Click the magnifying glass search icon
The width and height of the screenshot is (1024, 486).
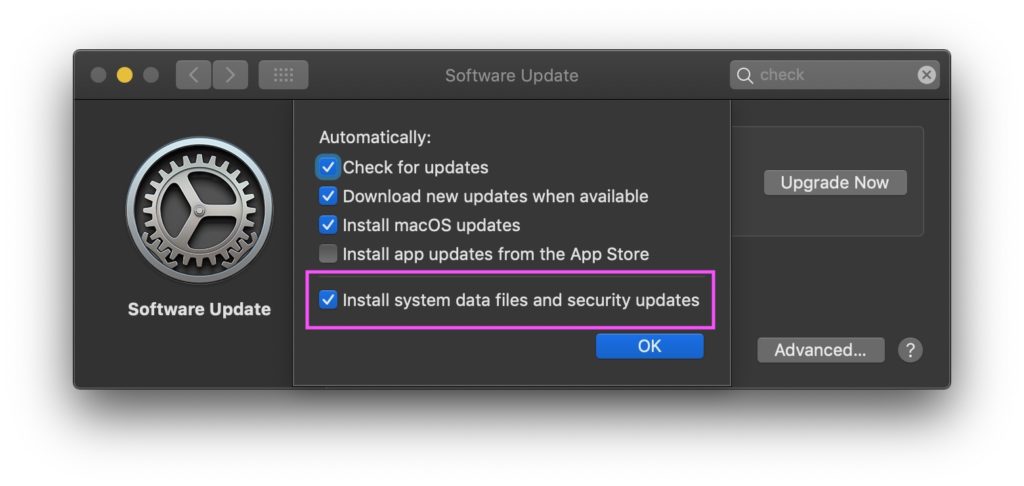tap(745, 75)
